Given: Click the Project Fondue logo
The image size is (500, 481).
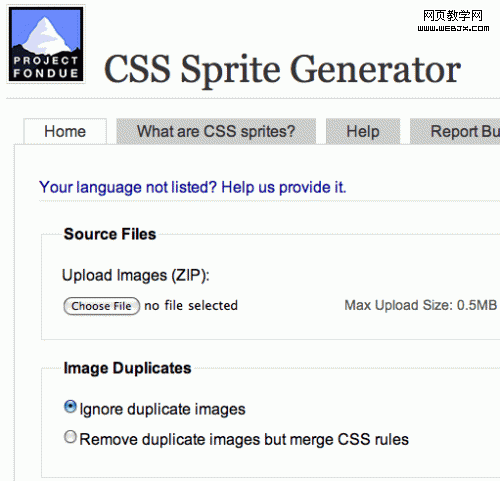Looking at the screenshot, I should click(x=46, y=44).
